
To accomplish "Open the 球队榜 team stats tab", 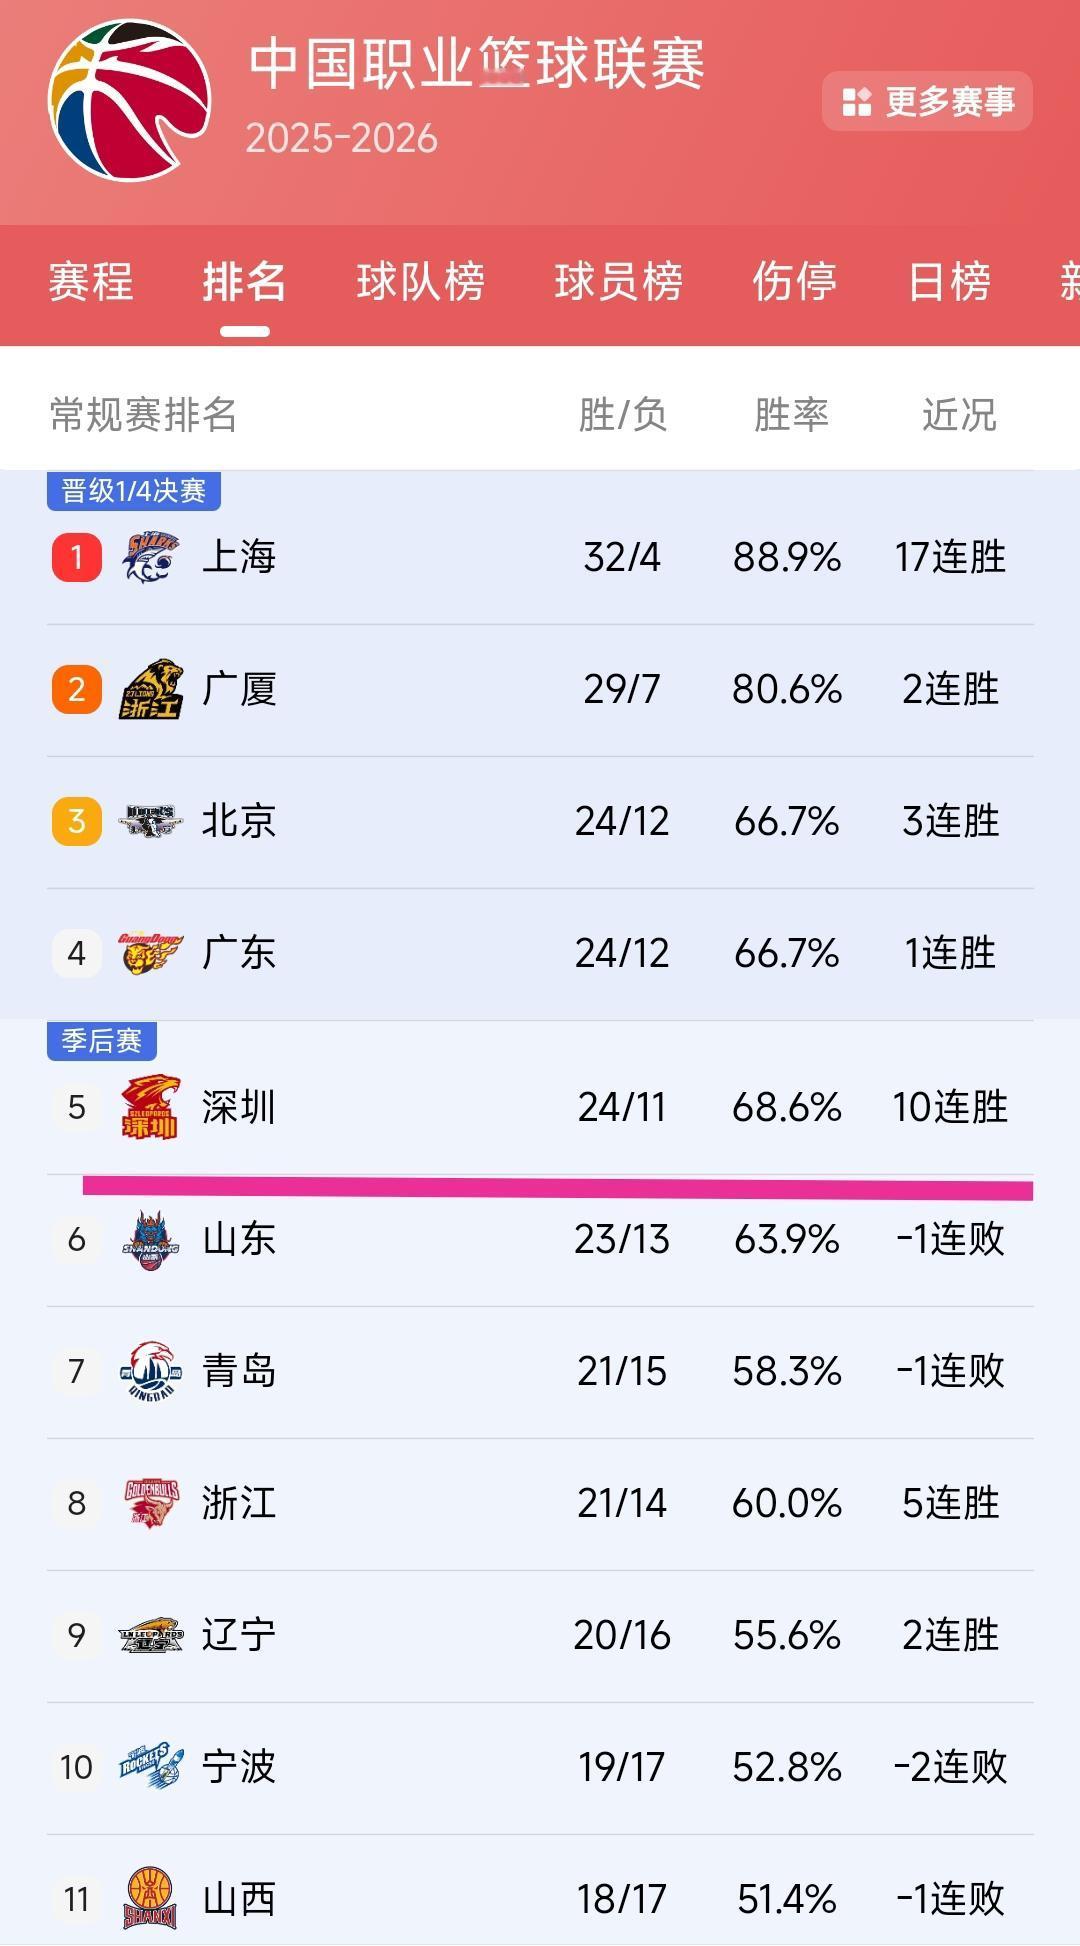I will pyautogui.click(x=420, y=284).
